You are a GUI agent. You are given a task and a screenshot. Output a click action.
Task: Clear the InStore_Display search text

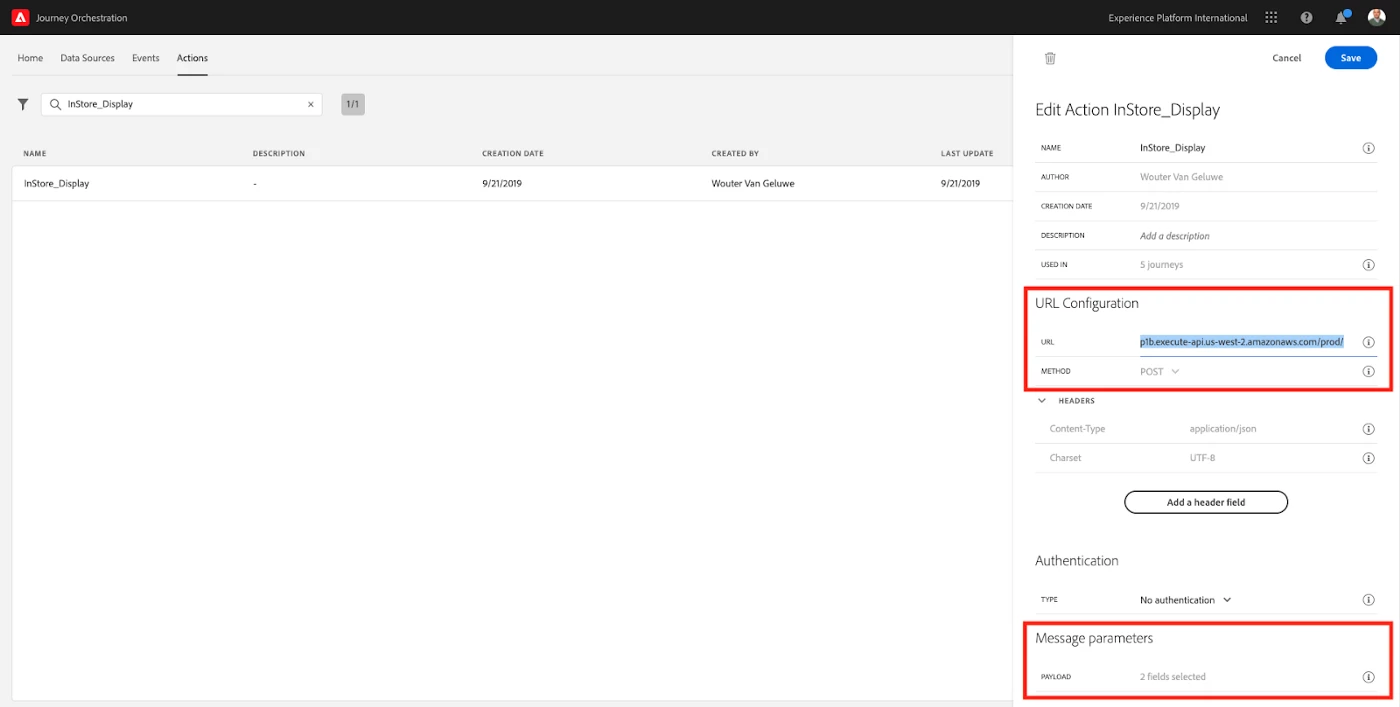click(x=310, y=104)
